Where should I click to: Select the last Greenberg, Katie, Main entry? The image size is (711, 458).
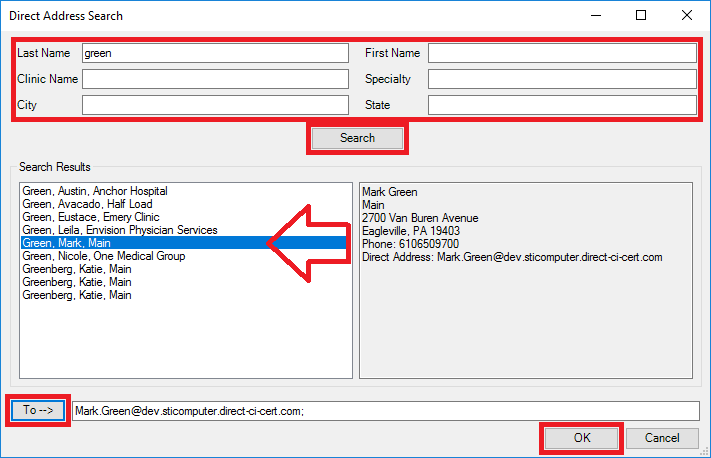pos(77,295)
